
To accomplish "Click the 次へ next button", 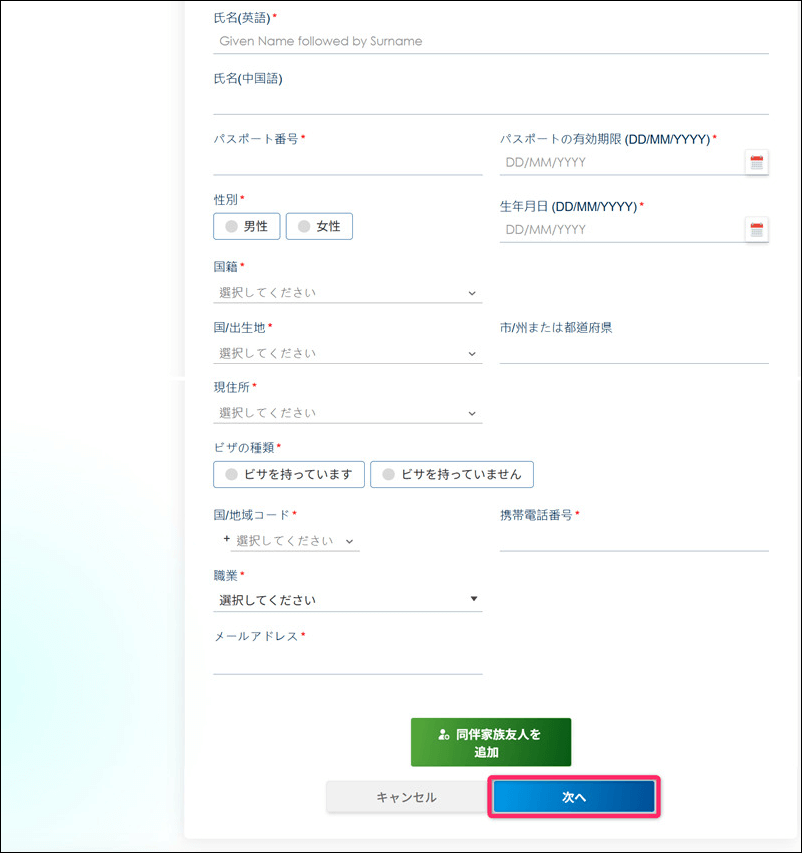I will 574,798.
